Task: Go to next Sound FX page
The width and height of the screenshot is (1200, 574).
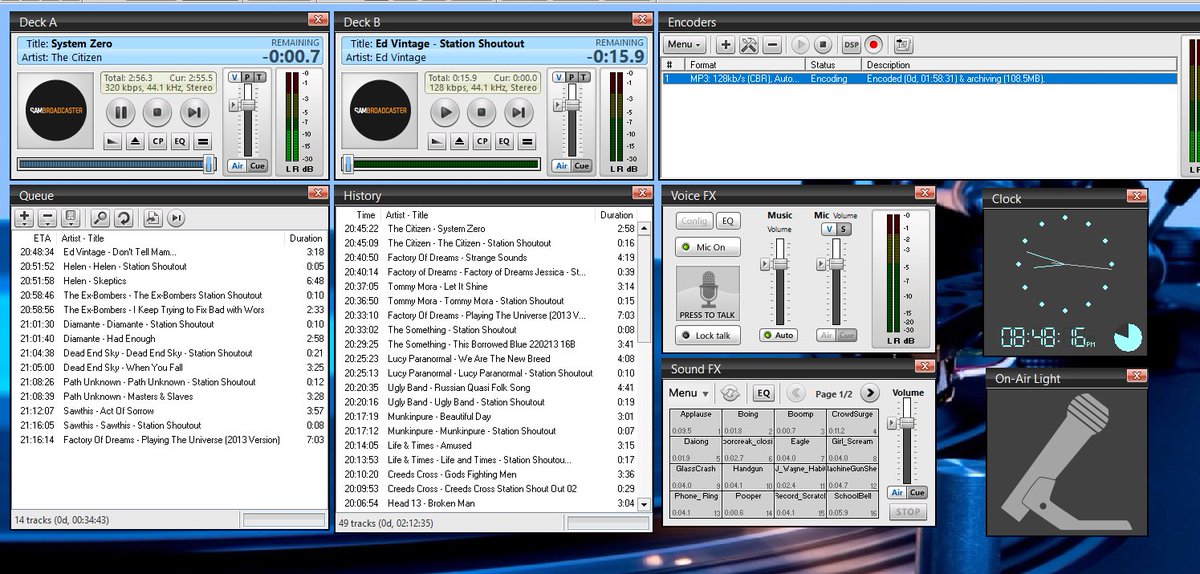Action: [869, 393]
